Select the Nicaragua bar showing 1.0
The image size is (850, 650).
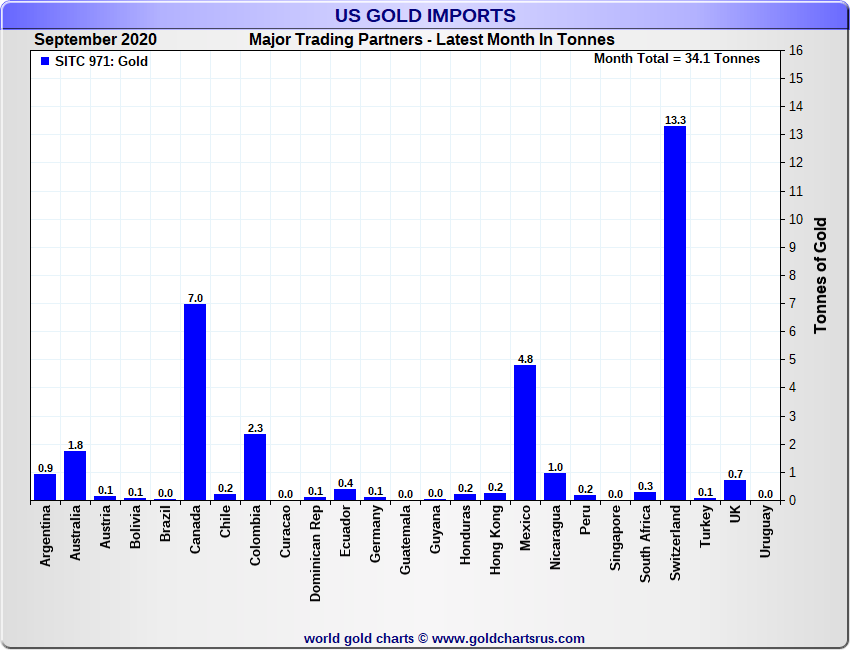tap(555, 486)
